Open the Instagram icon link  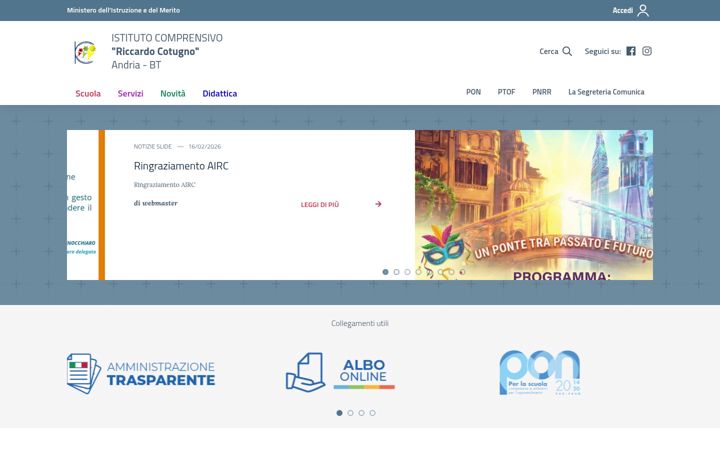(x=647, y=51)
